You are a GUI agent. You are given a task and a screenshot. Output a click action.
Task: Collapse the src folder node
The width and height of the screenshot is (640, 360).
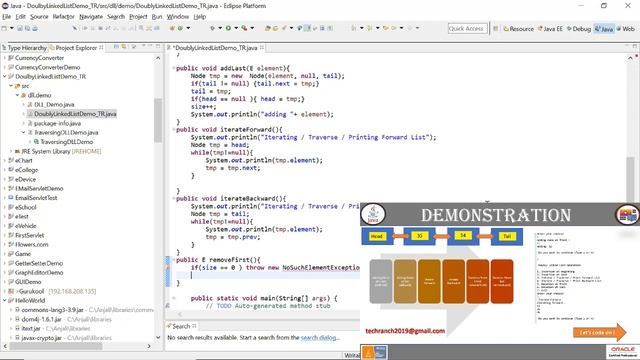pos(11,86)
